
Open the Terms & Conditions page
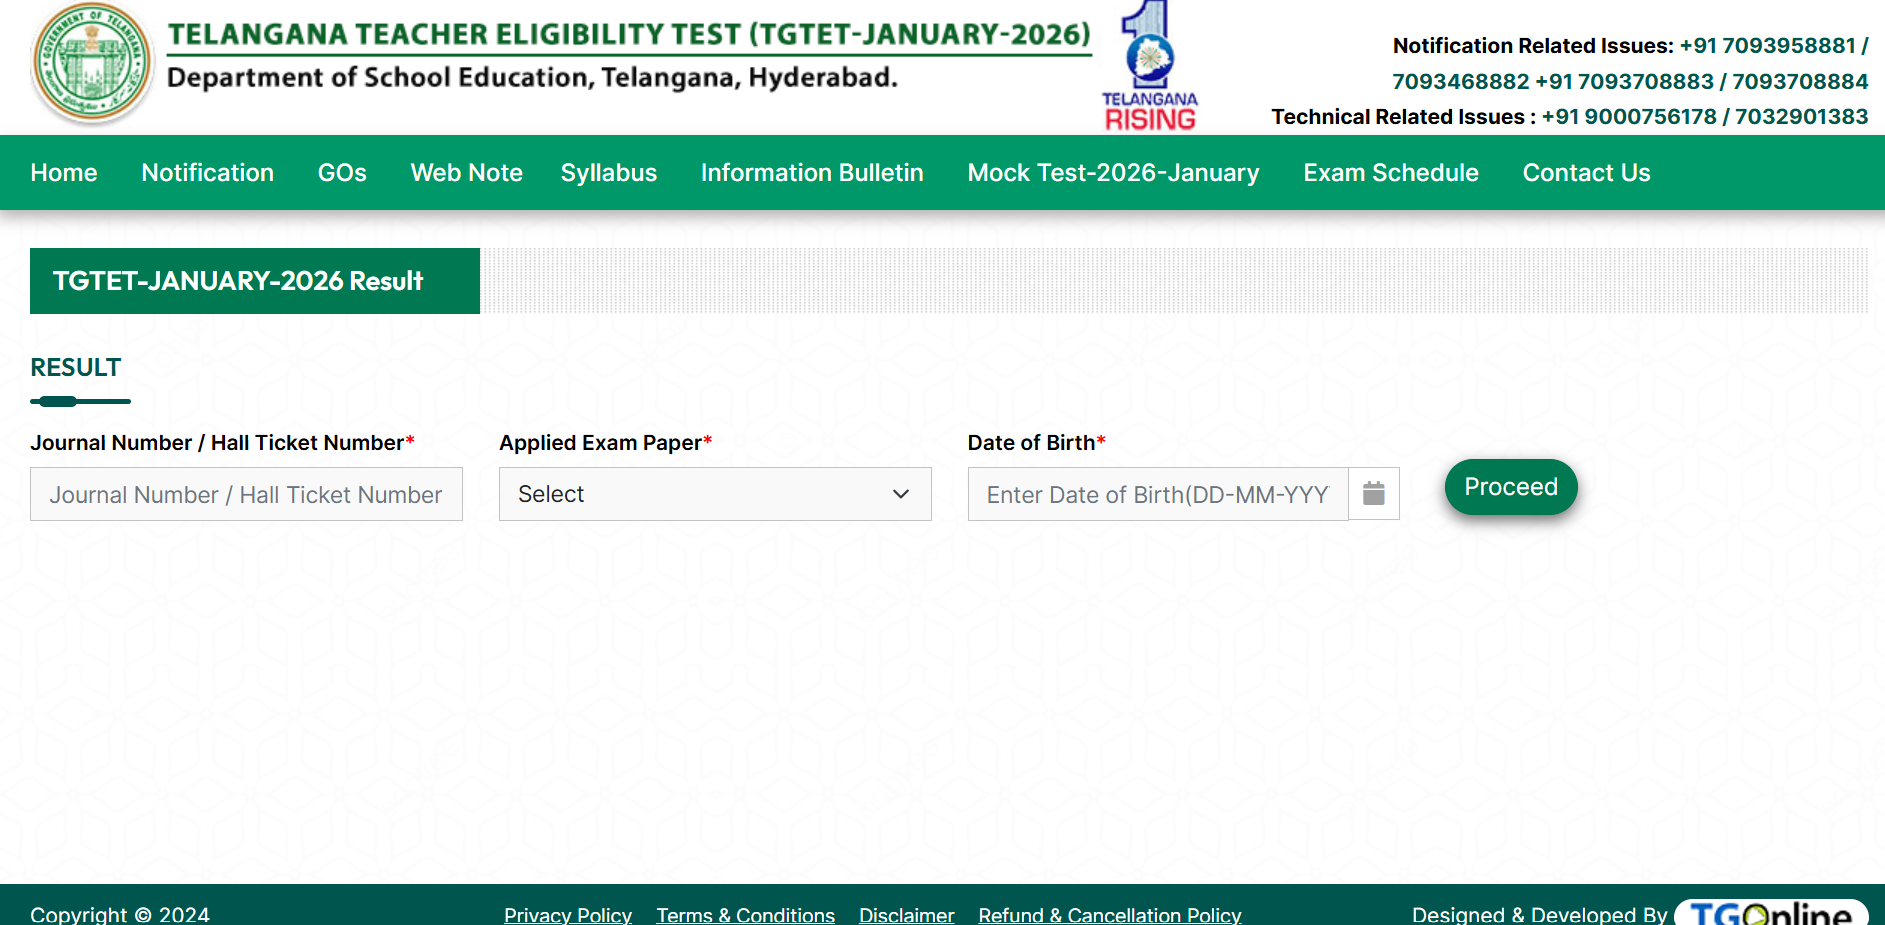(745, 914)
